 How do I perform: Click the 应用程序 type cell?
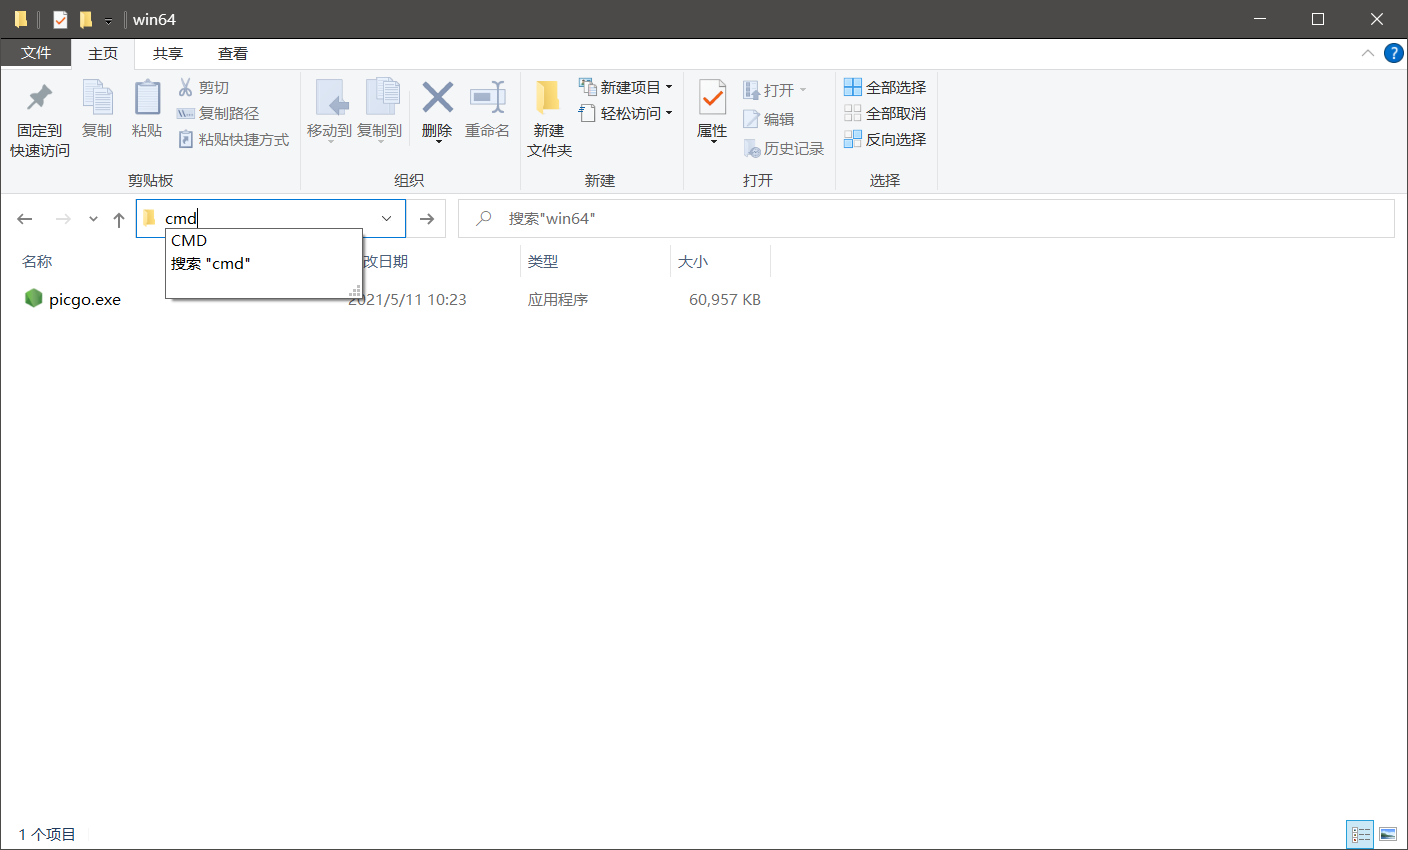(x=558, y=300)
